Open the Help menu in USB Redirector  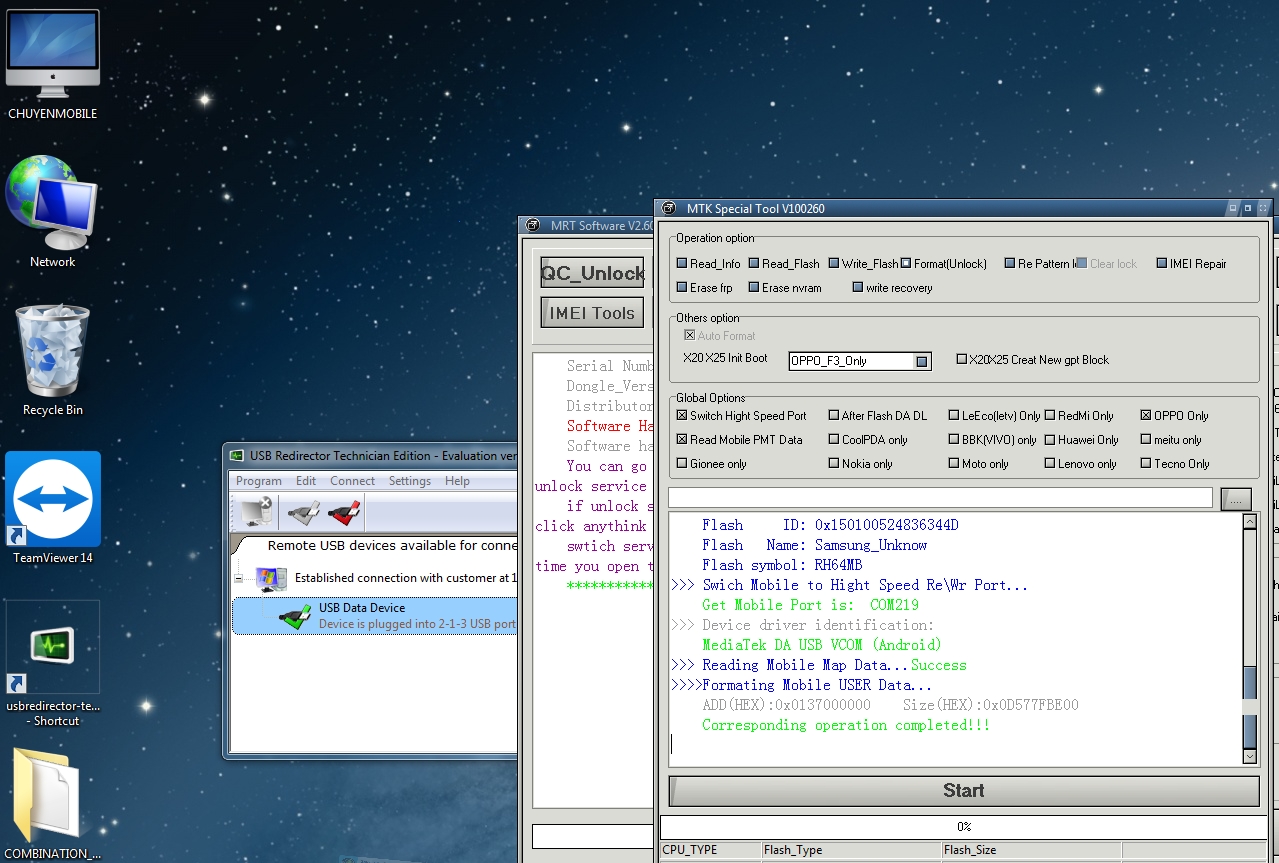457,481
